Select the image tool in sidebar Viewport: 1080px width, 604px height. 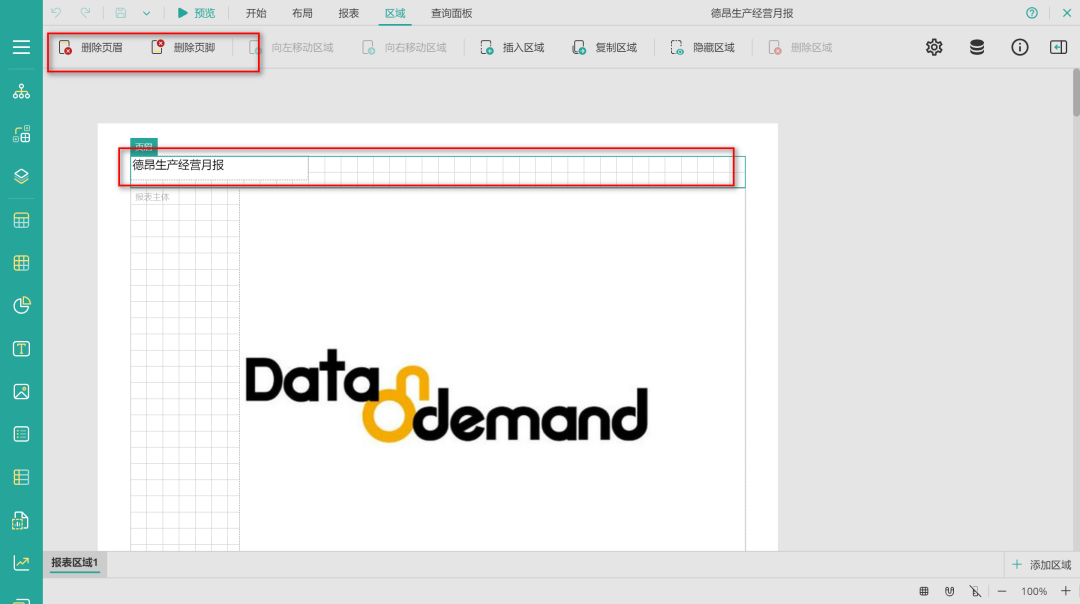tap(21, 392)
